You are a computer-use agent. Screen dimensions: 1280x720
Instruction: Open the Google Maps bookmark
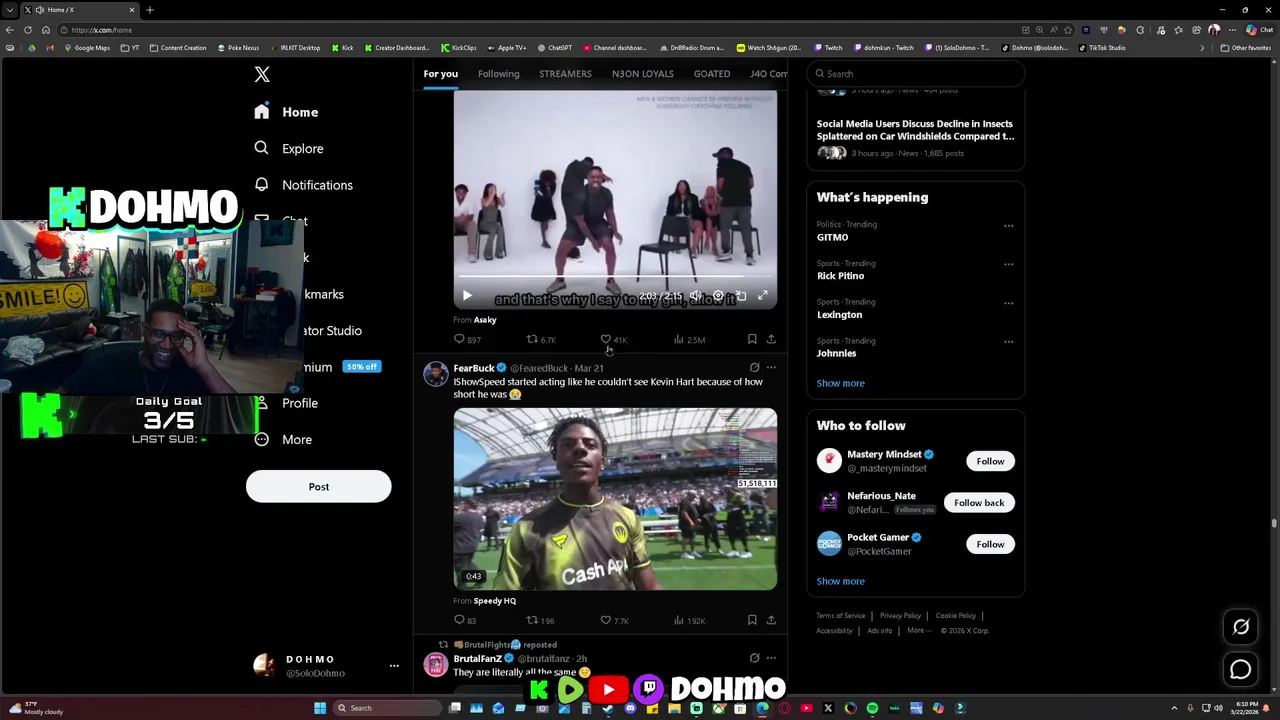(86, 48)
